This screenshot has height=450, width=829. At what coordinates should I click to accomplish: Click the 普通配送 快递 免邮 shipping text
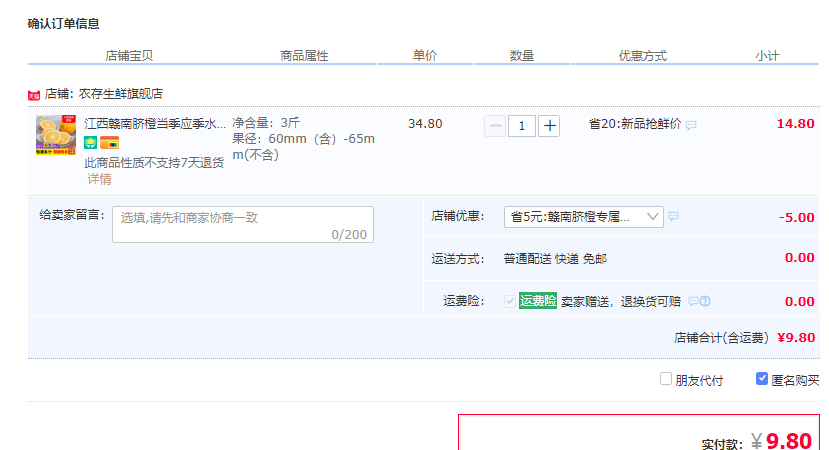click(x=555, y=259)
